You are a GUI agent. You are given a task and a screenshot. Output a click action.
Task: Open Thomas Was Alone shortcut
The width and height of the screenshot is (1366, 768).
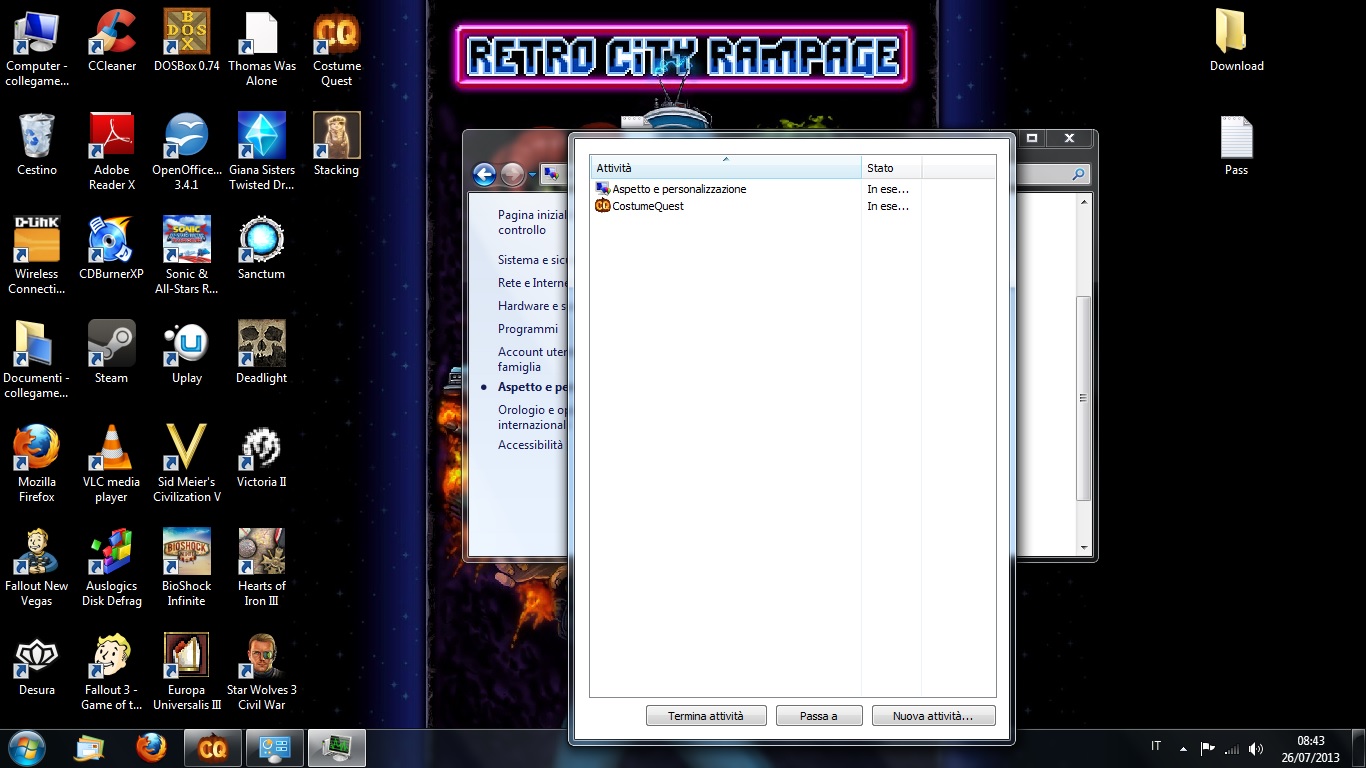pyautogui.click(x=262, y=48)
